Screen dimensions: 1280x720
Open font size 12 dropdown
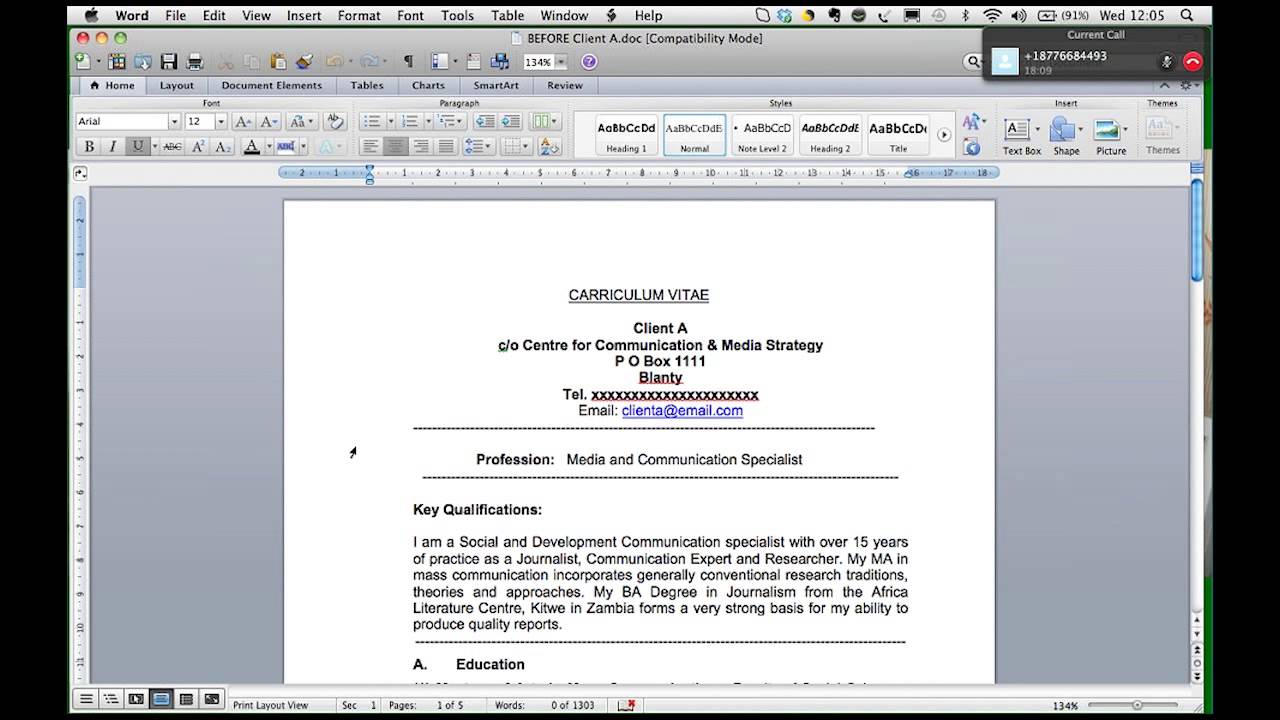[x=221, y=122]
